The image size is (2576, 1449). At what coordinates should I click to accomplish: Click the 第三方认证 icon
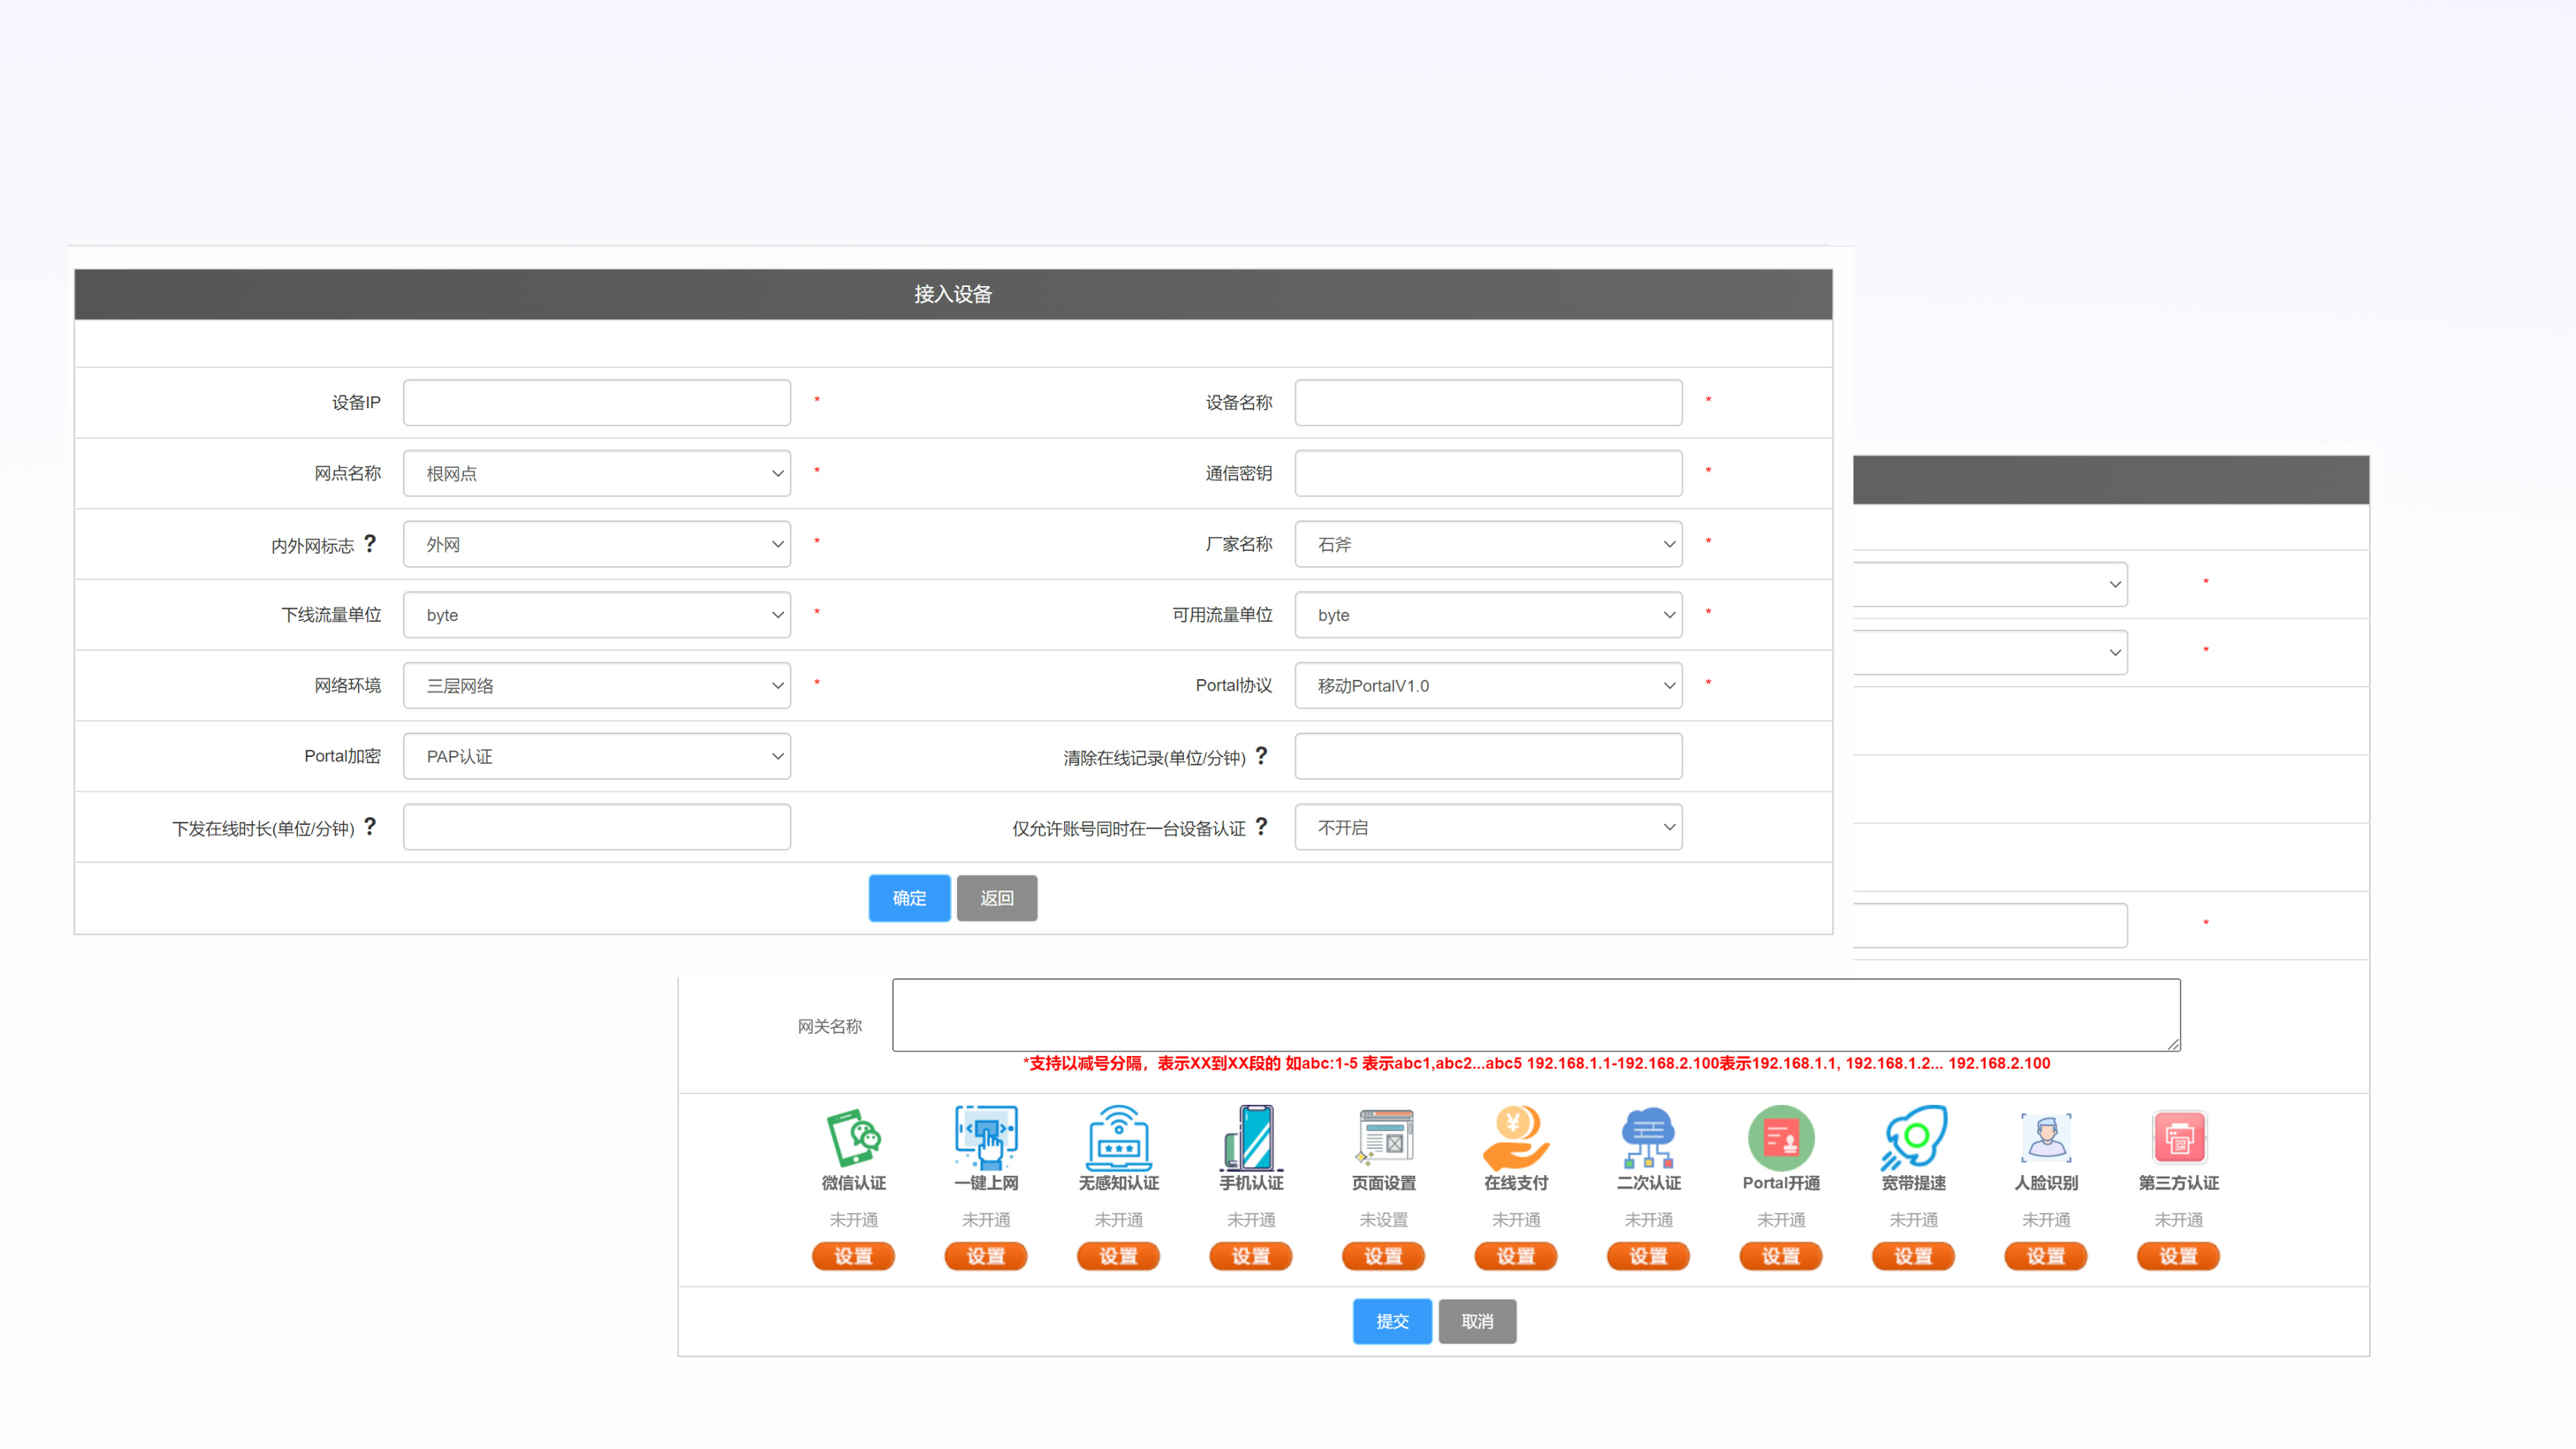(2179, 1137)
